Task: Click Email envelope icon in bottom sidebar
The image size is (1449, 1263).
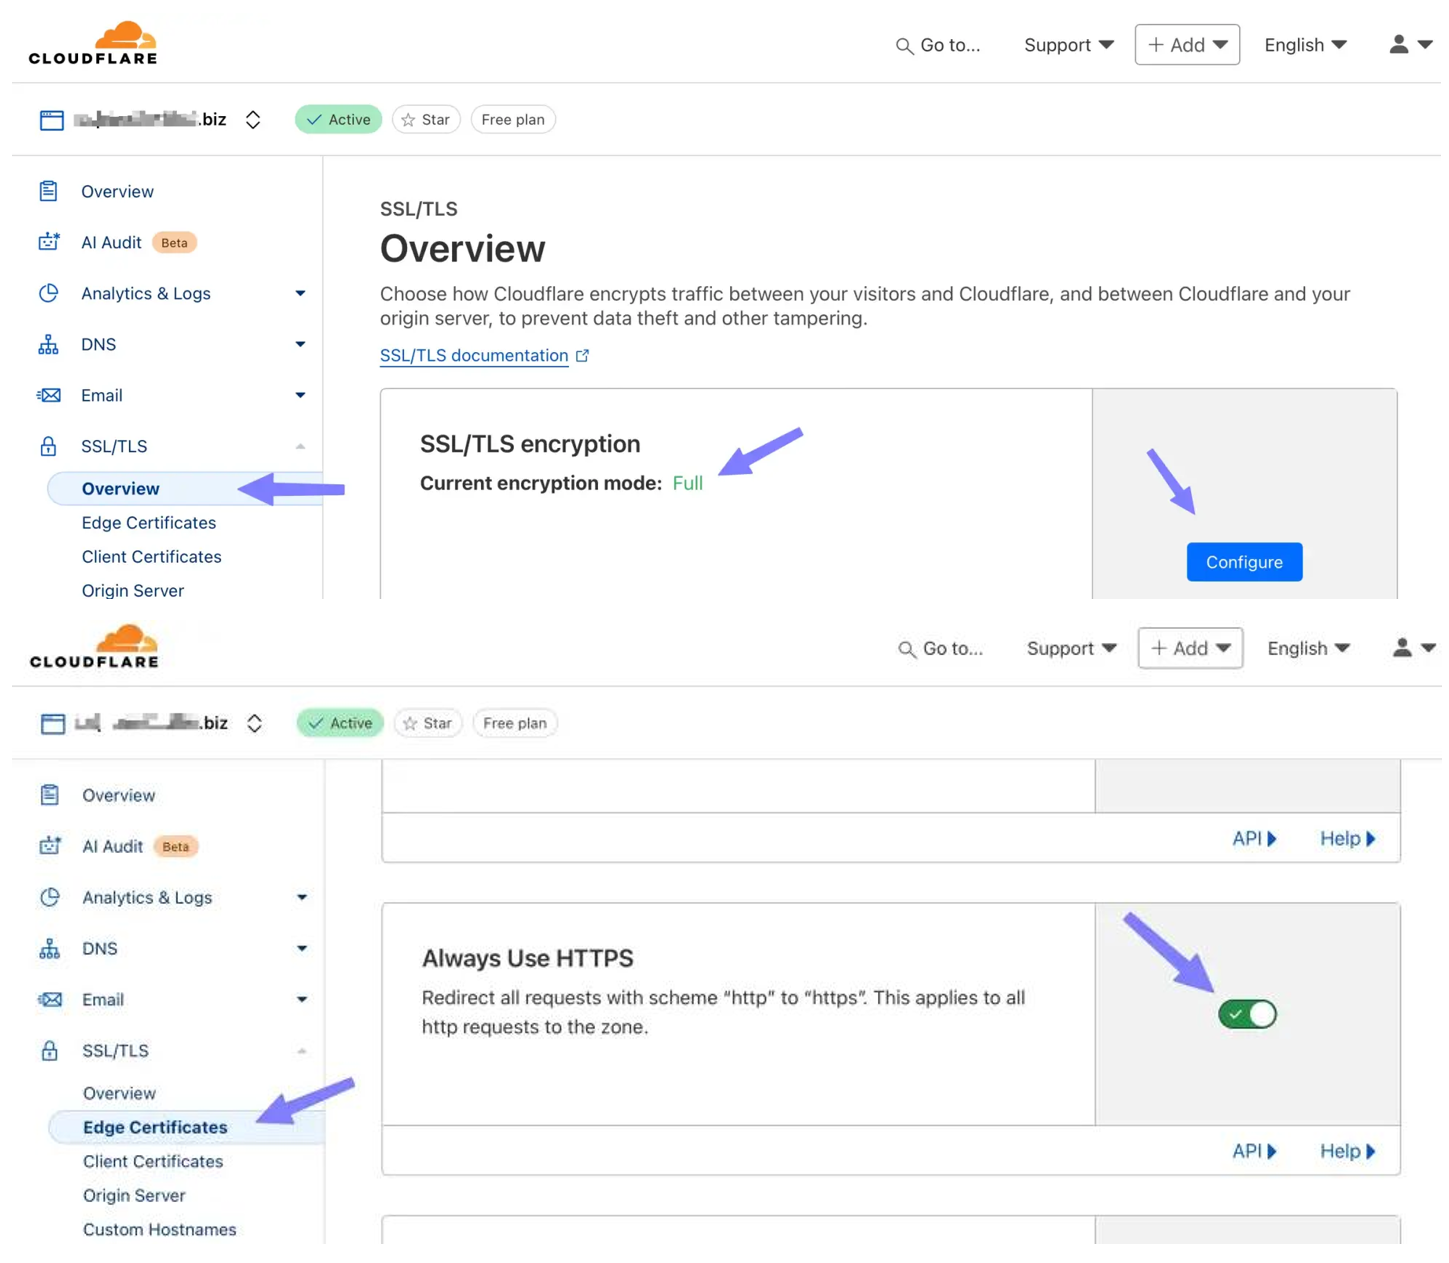Action: click(49, 999)
